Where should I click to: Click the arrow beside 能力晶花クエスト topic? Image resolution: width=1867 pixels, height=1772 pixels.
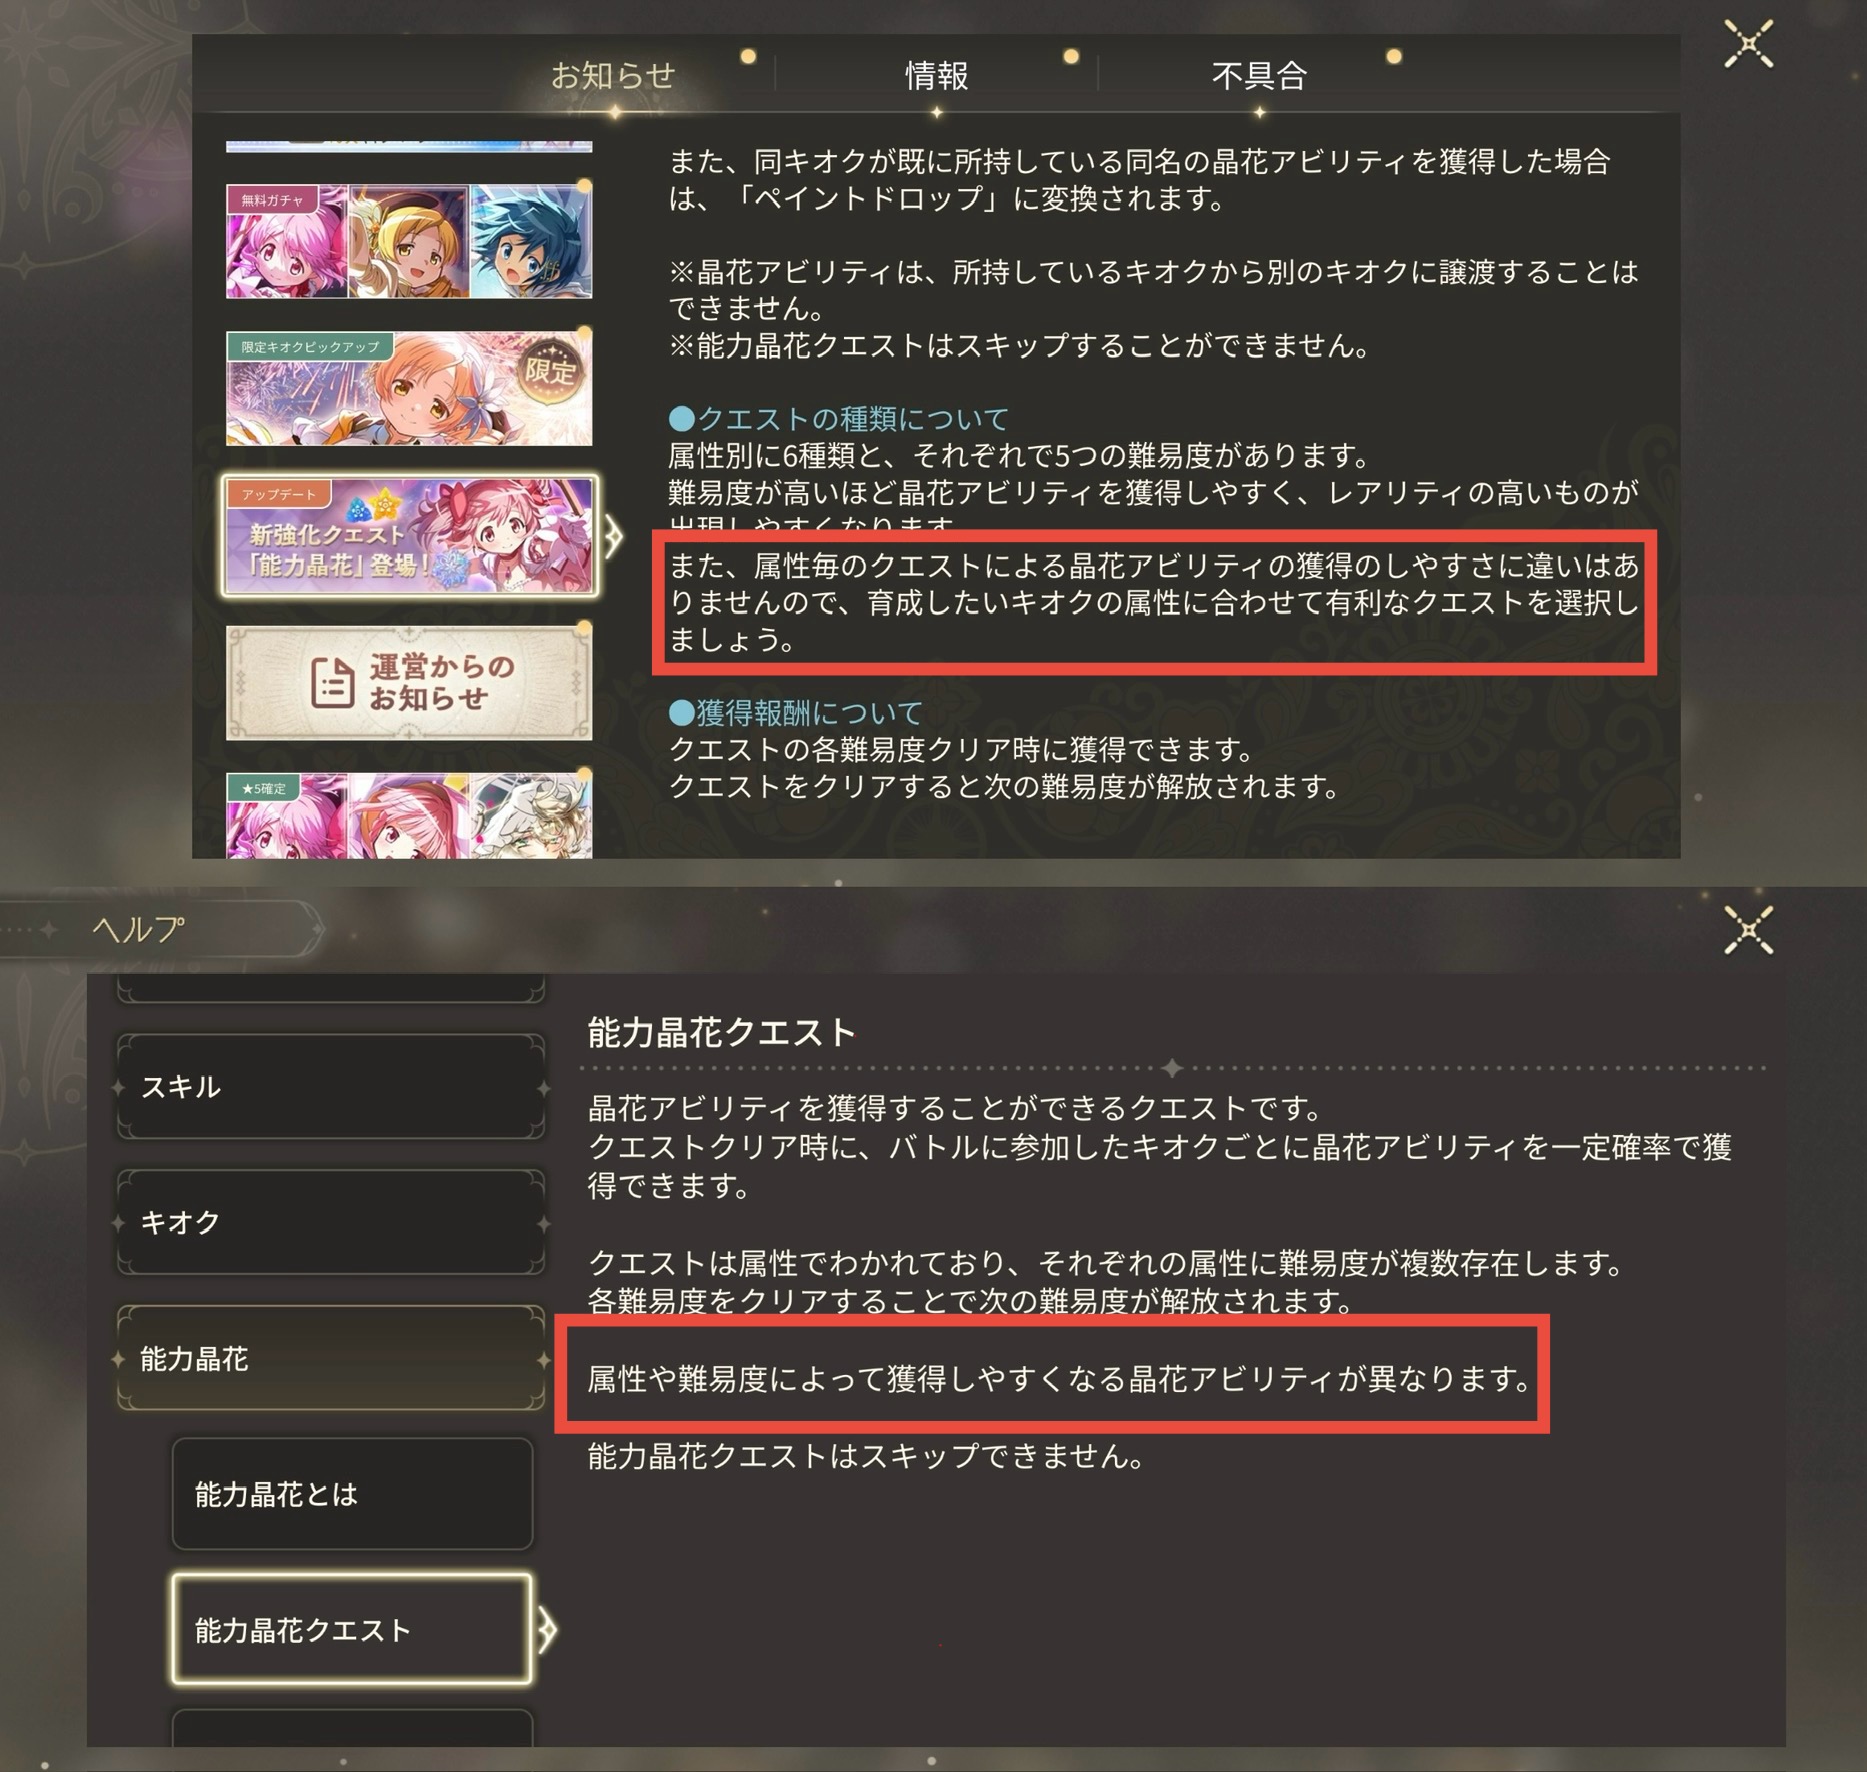547,1631
